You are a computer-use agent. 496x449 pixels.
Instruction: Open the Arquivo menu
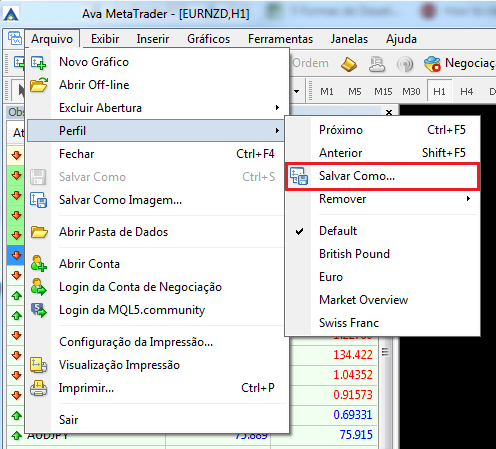pyautogui.click(x=52, y=39)
